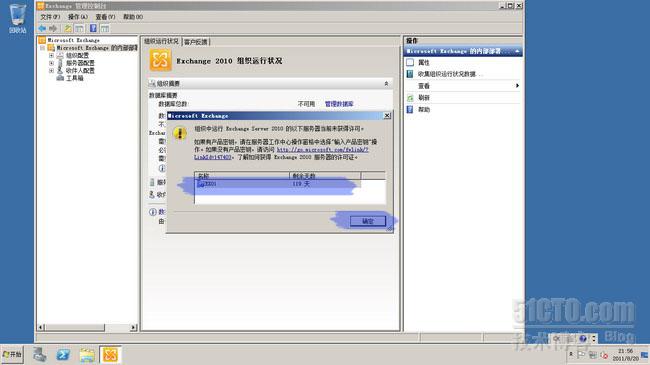This screenshot has width=650, height=365.
Task: Click 属性 in the actions pane
Action: point(424,63)
